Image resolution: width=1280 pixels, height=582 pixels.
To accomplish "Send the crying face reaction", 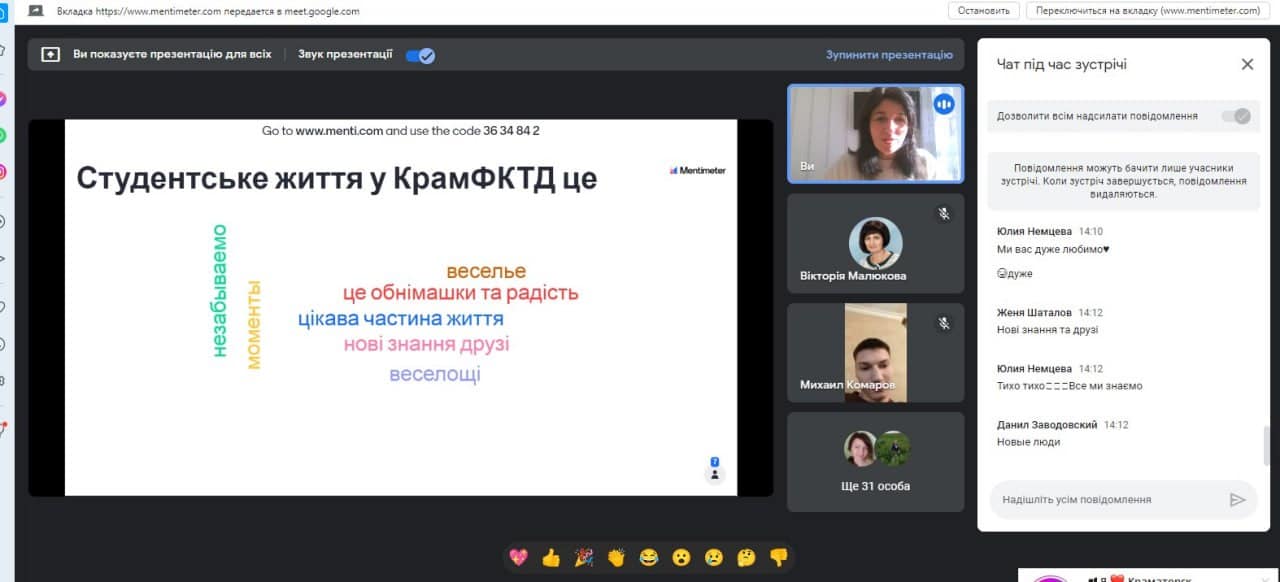I will click(714, 557).
